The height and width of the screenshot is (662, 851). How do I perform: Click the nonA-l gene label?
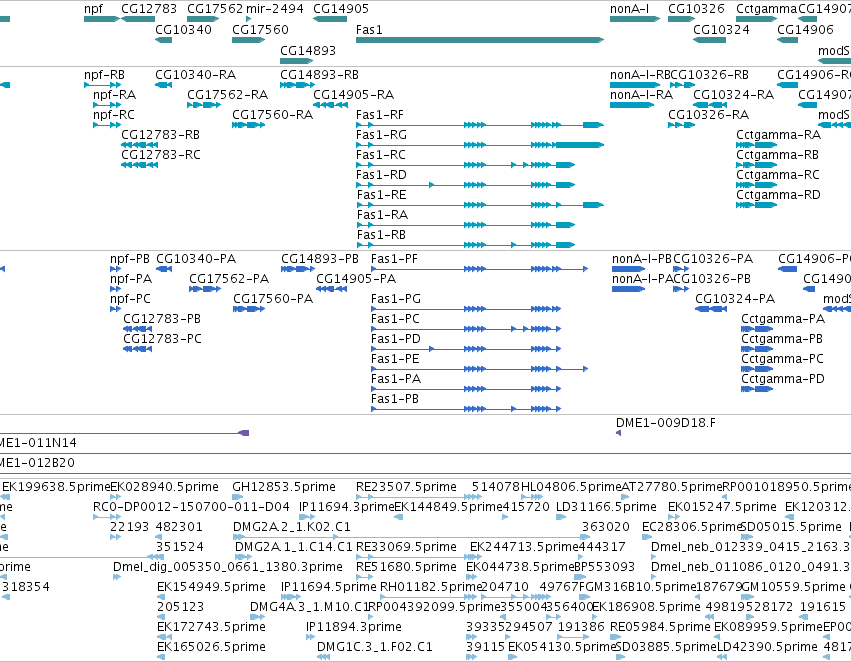pyautogui.click(x=630, y=9)
